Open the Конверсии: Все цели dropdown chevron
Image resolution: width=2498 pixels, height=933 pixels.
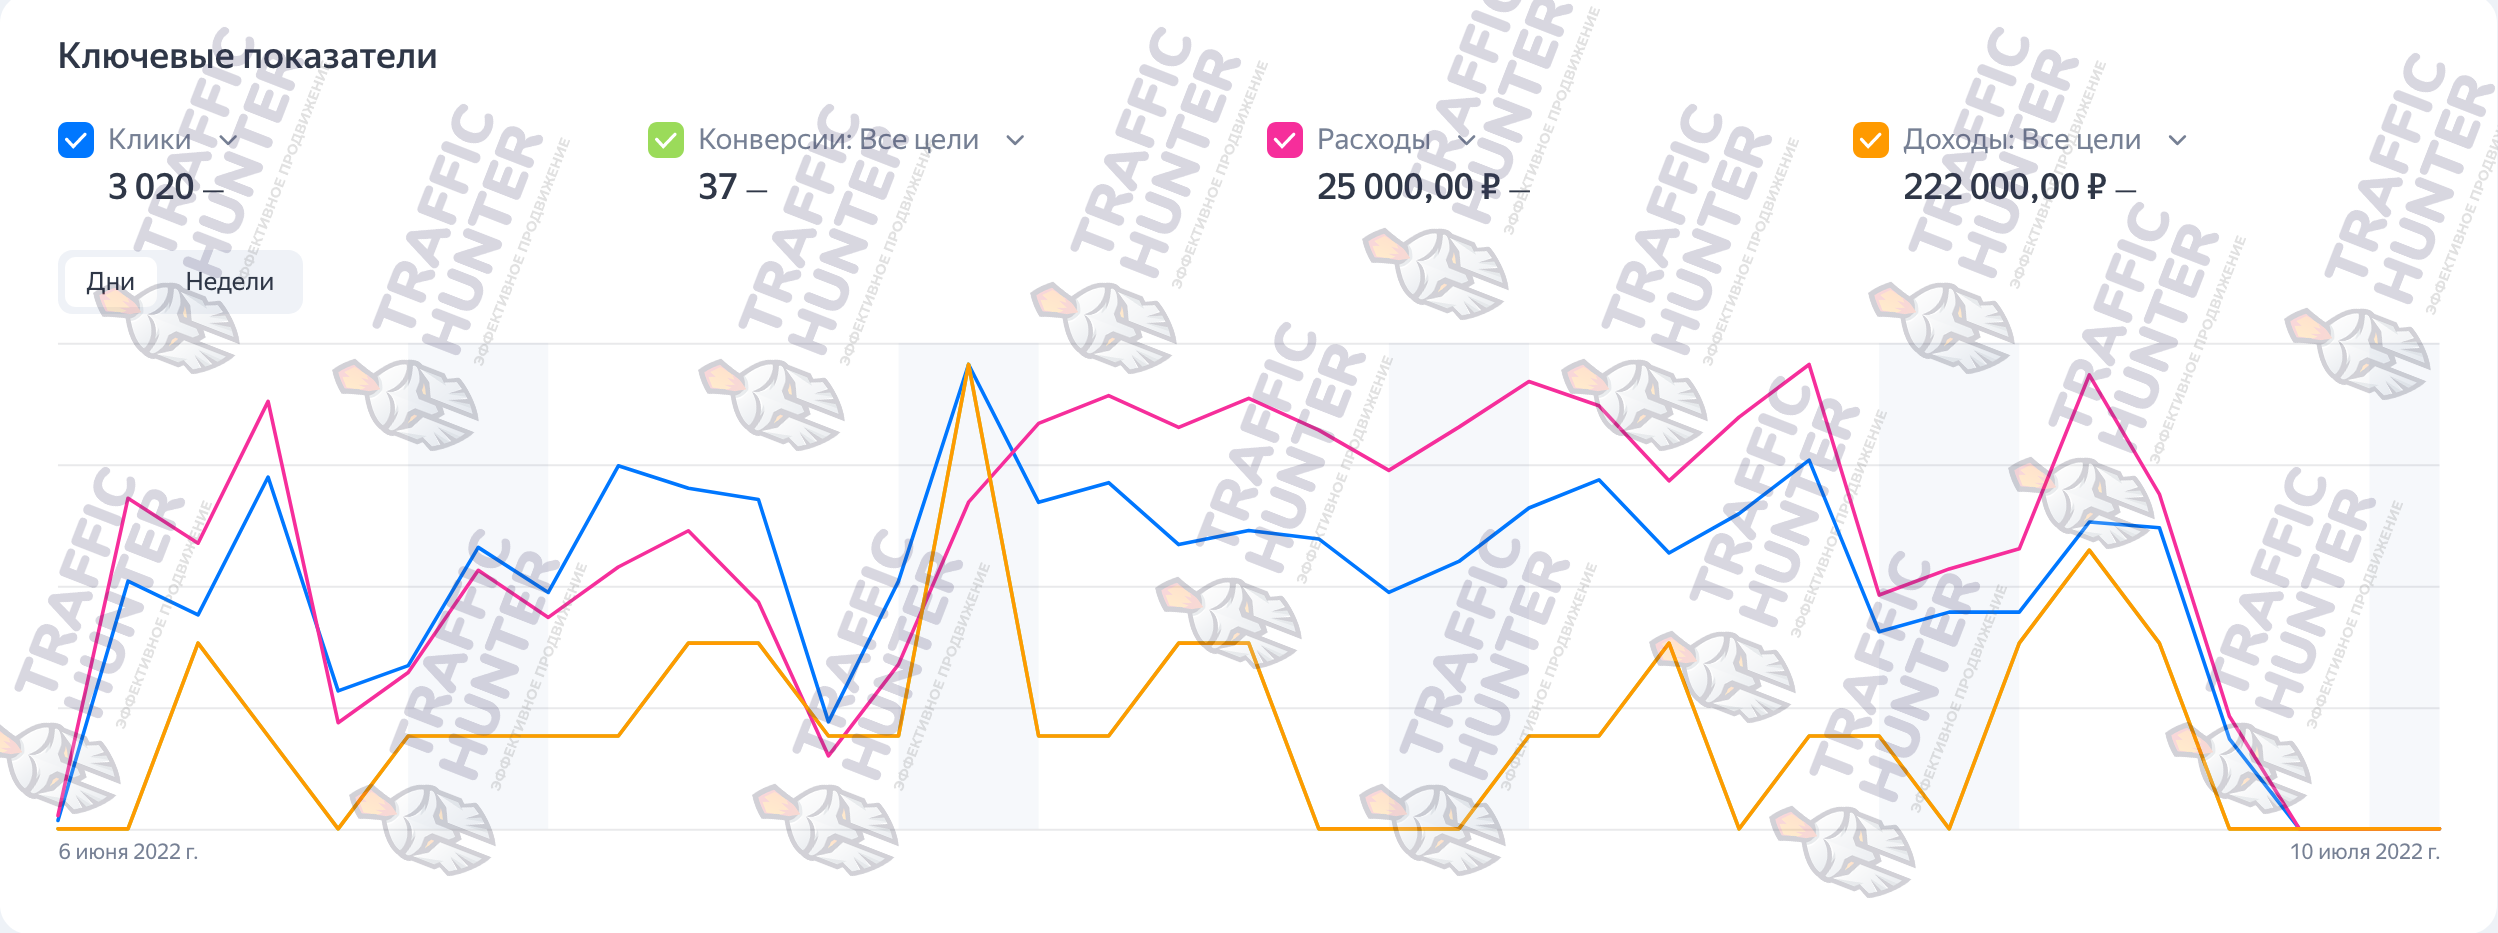1015,140
